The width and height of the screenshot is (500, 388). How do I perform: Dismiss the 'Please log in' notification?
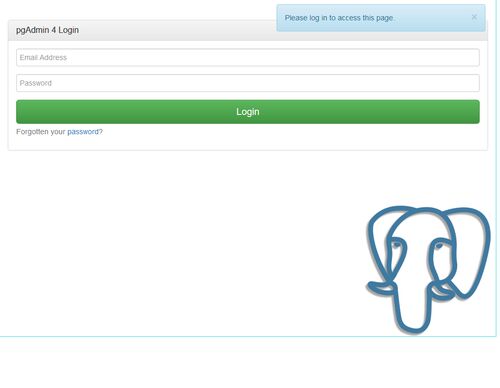(x=474, y=17)
